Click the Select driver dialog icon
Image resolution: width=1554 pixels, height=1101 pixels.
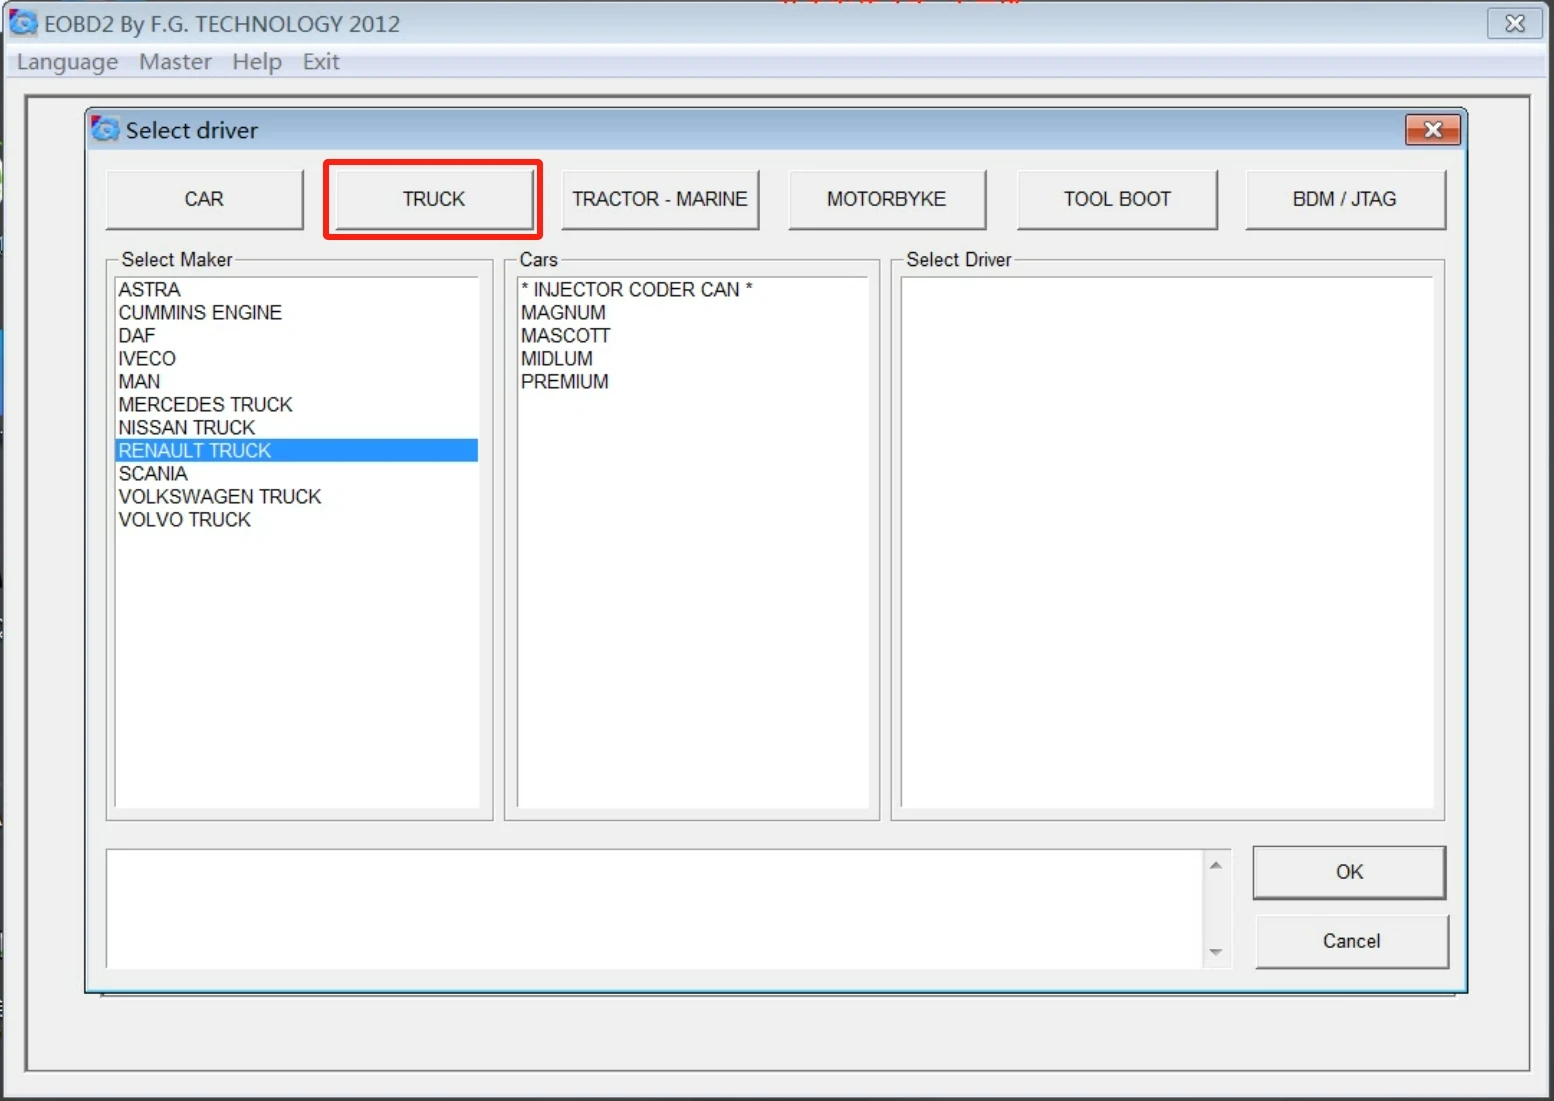[105, 129]
